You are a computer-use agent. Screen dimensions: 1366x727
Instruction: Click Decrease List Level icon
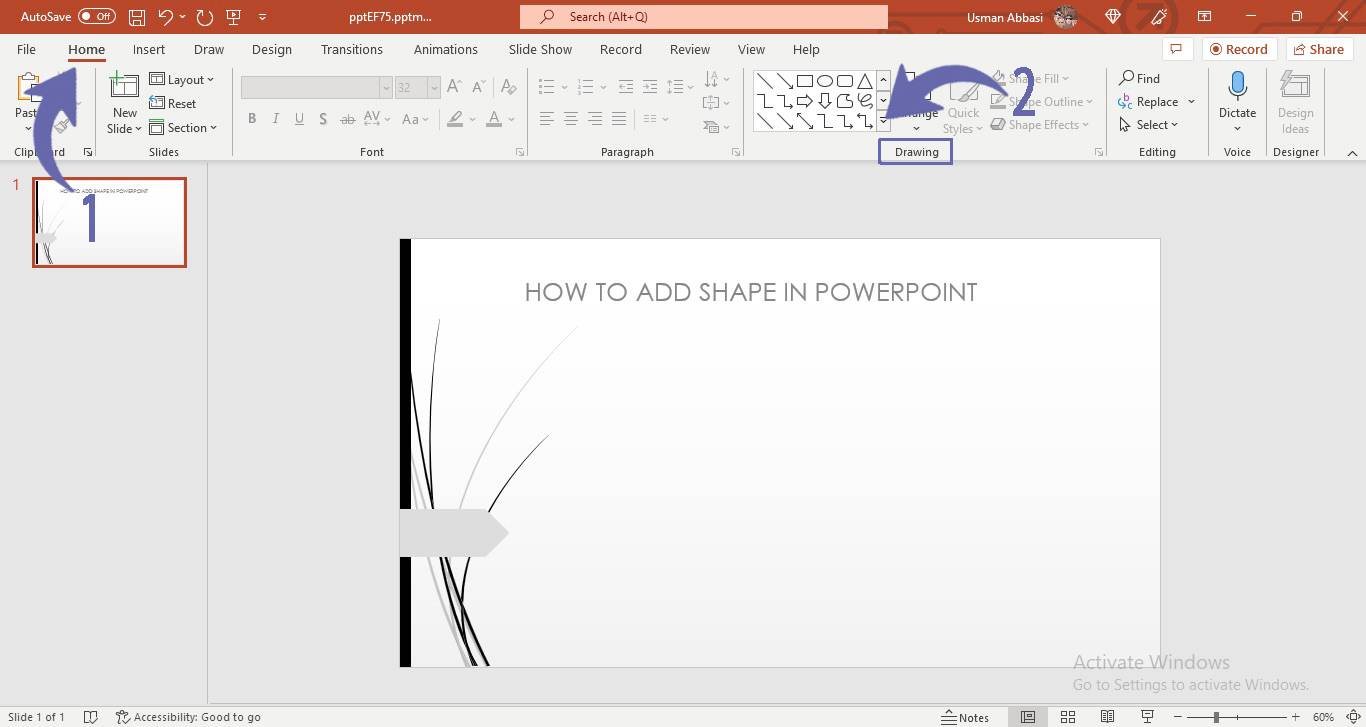[626, 88]
